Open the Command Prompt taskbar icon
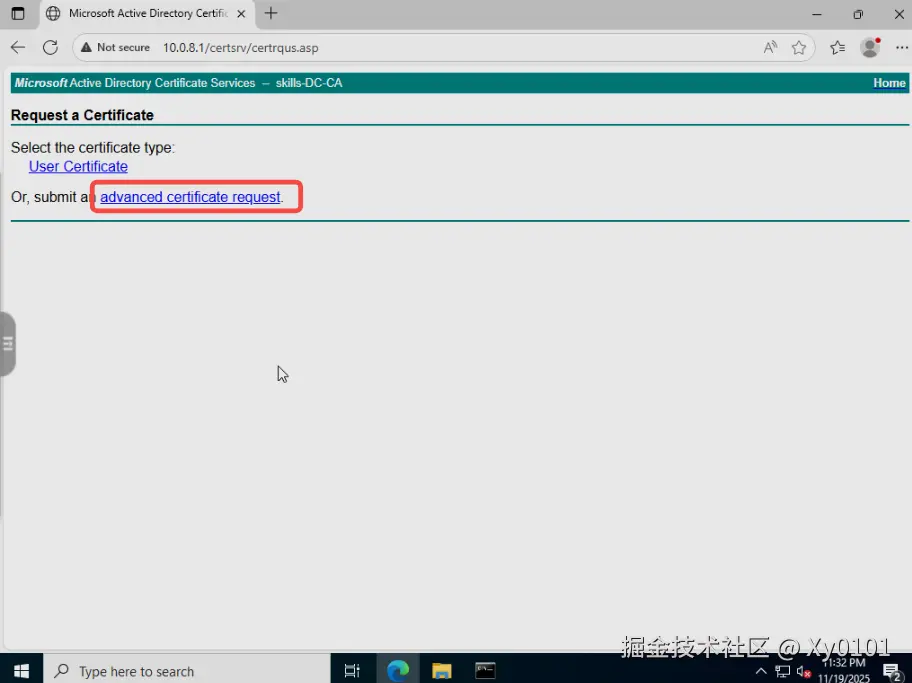Viewport: 912px width, 683px height. tap(485, 671)
